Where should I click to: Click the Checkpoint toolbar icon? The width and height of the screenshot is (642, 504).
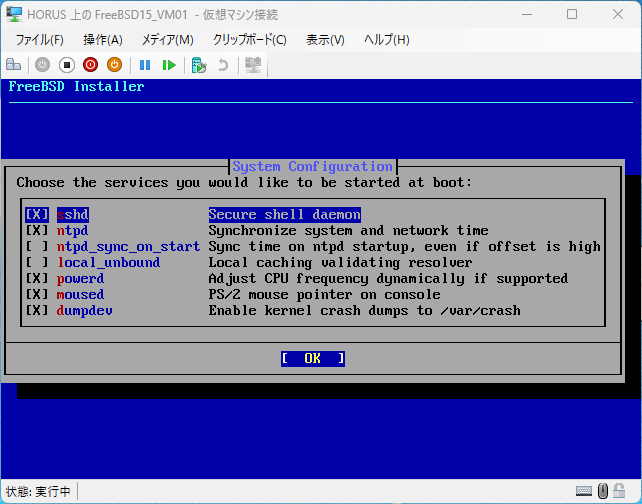click(x=199, y=65)
